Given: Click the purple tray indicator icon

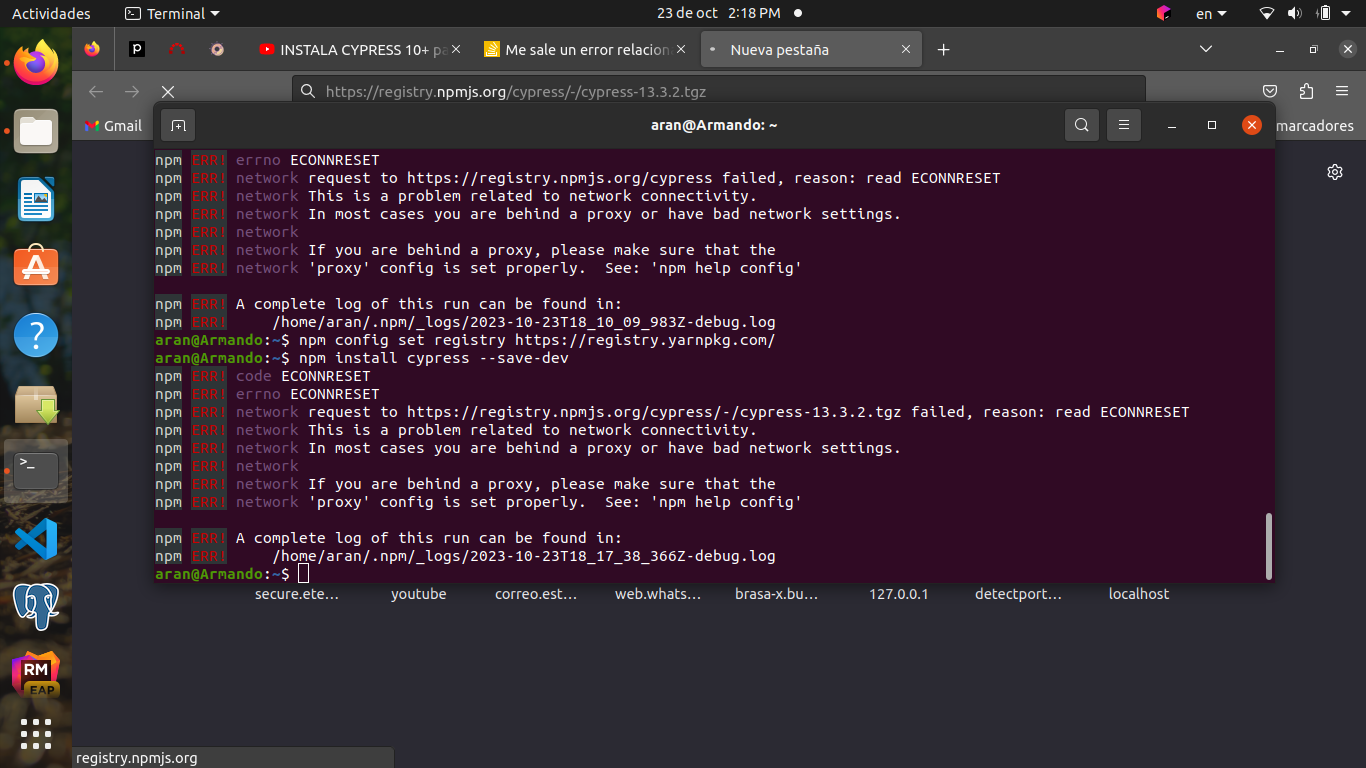Looking at the screenshot, I should tap(1163, 13).
